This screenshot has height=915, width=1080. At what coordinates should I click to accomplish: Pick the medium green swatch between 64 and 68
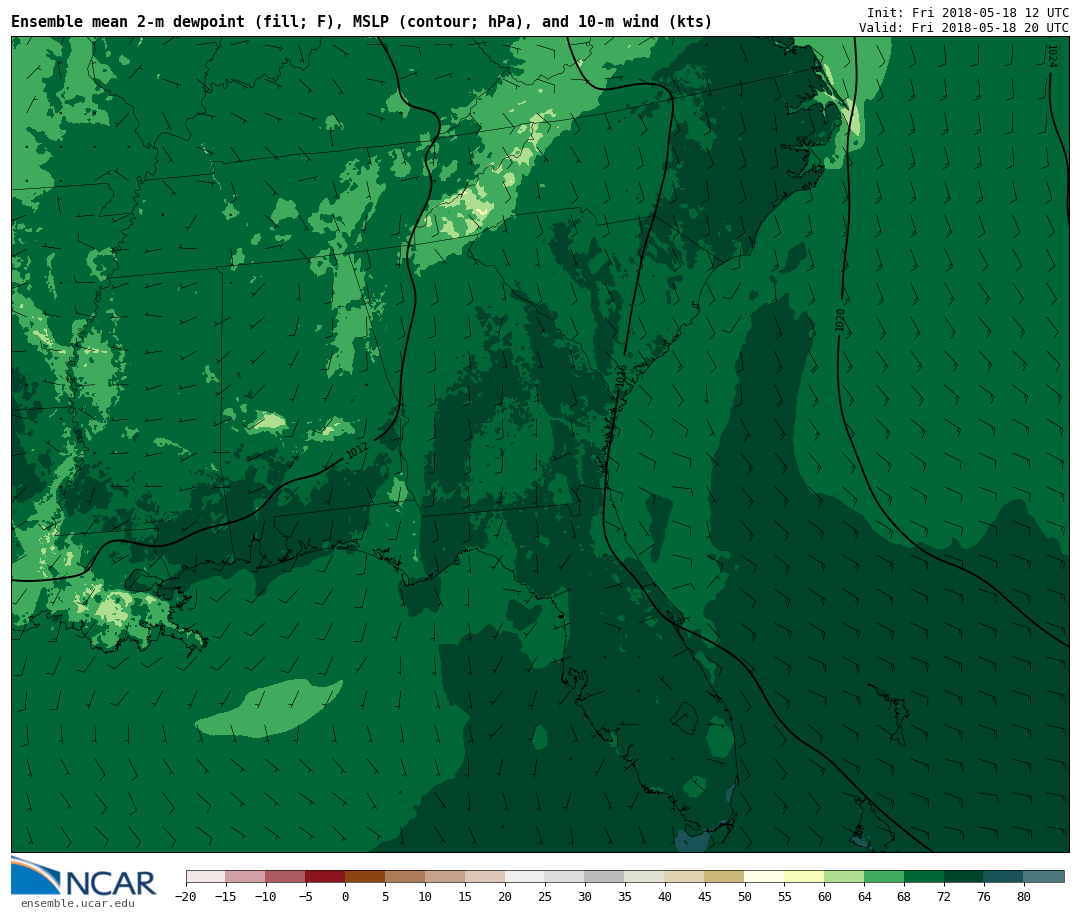[885, 877]
